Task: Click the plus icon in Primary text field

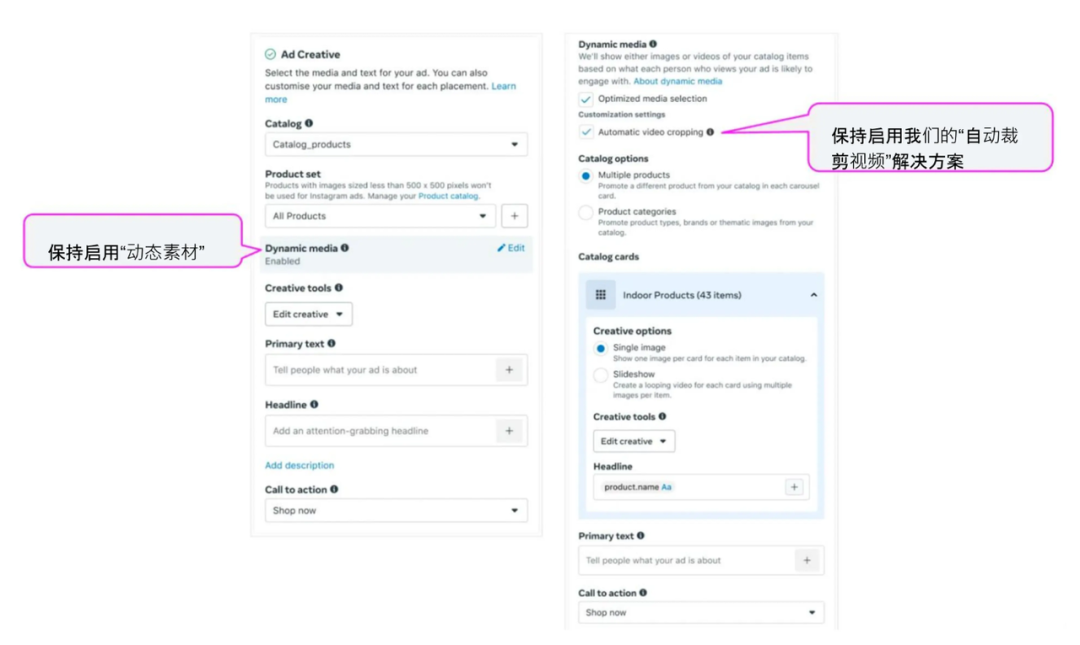Action: (509, 370)
